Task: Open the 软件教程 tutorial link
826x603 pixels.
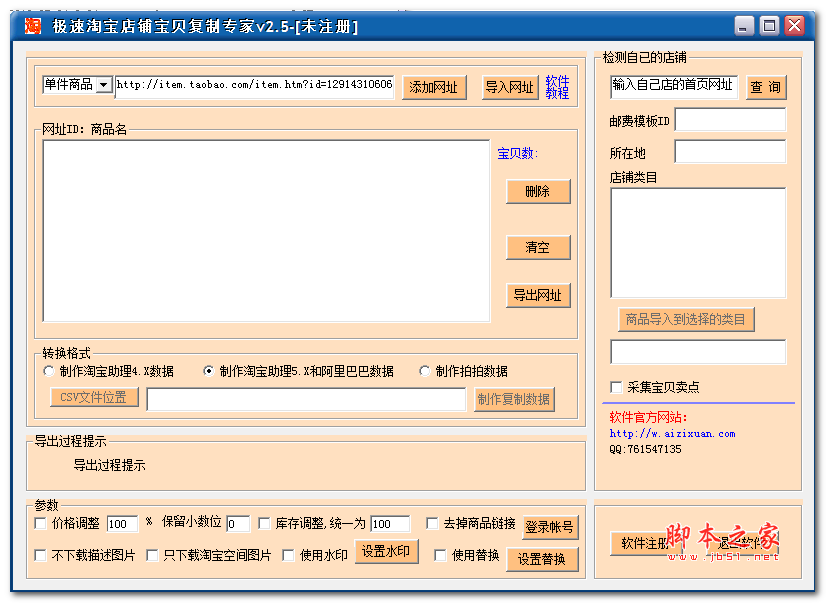Action: click(x=557, y=87)
